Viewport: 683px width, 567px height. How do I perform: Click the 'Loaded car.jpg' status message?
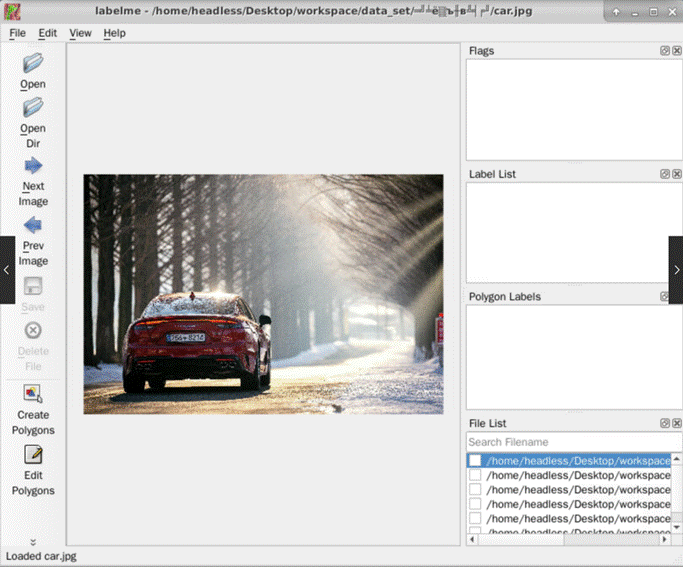pyautogui.click(x=41, y=556)
